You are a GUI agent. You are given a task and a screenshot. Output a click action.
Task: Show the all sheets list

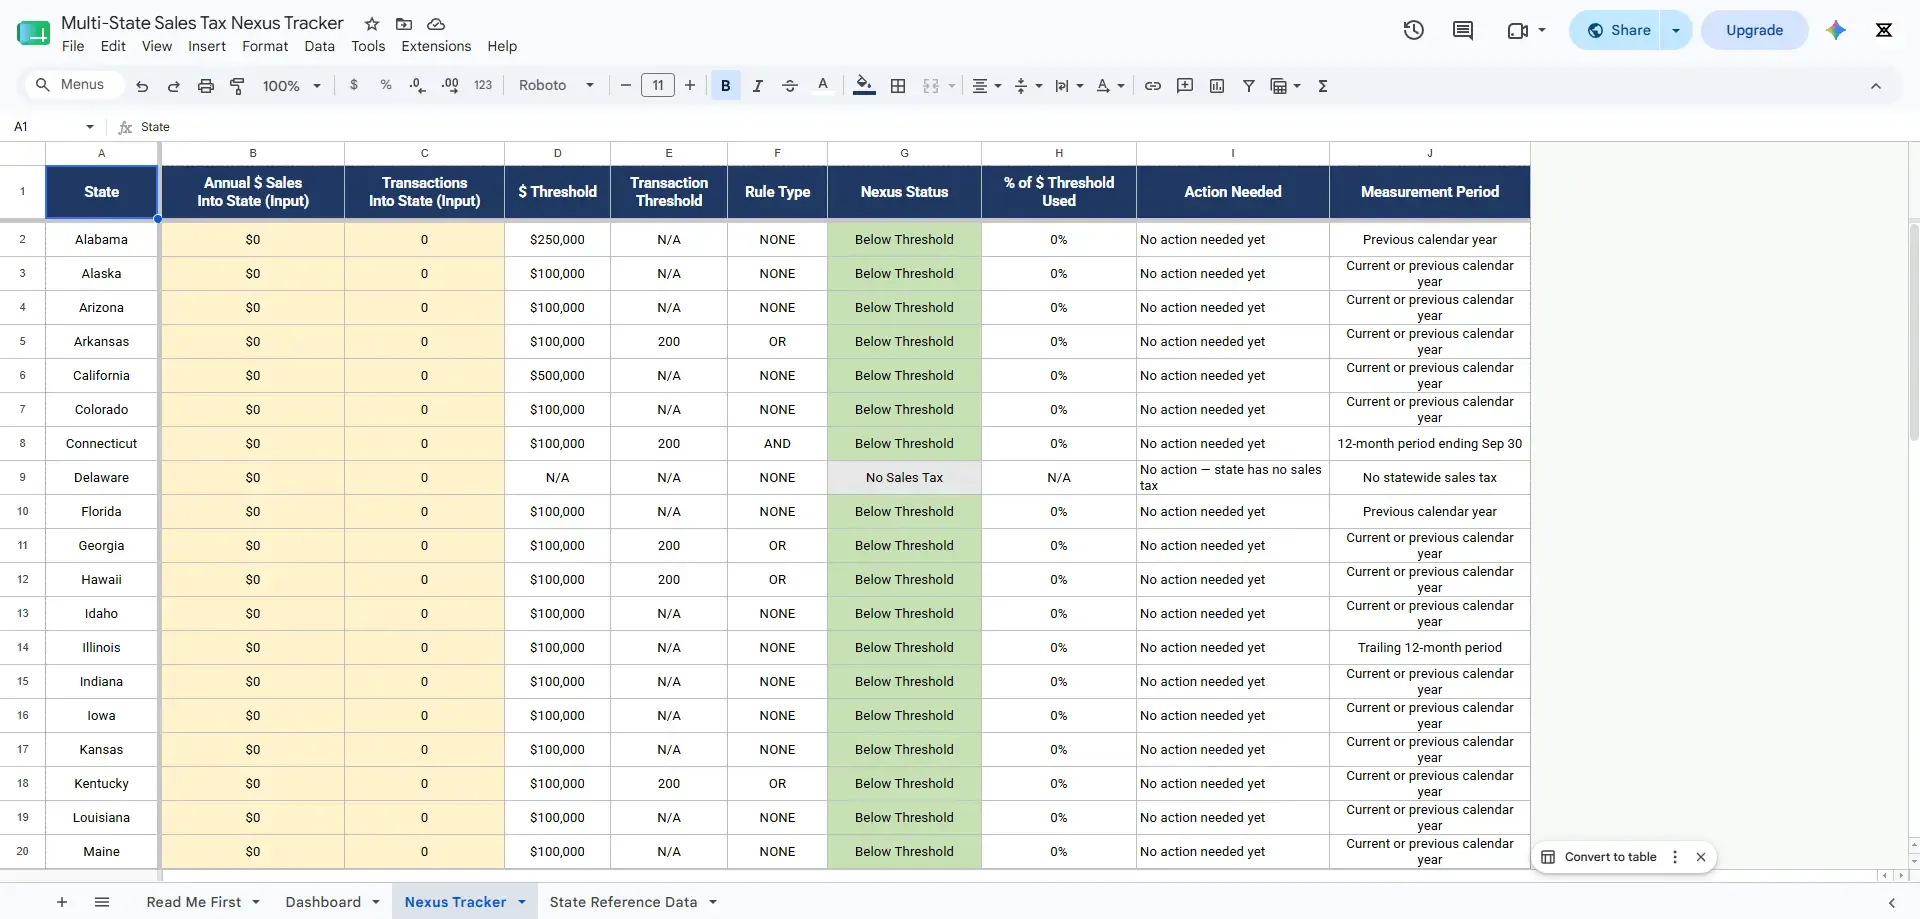coord(102,902)
